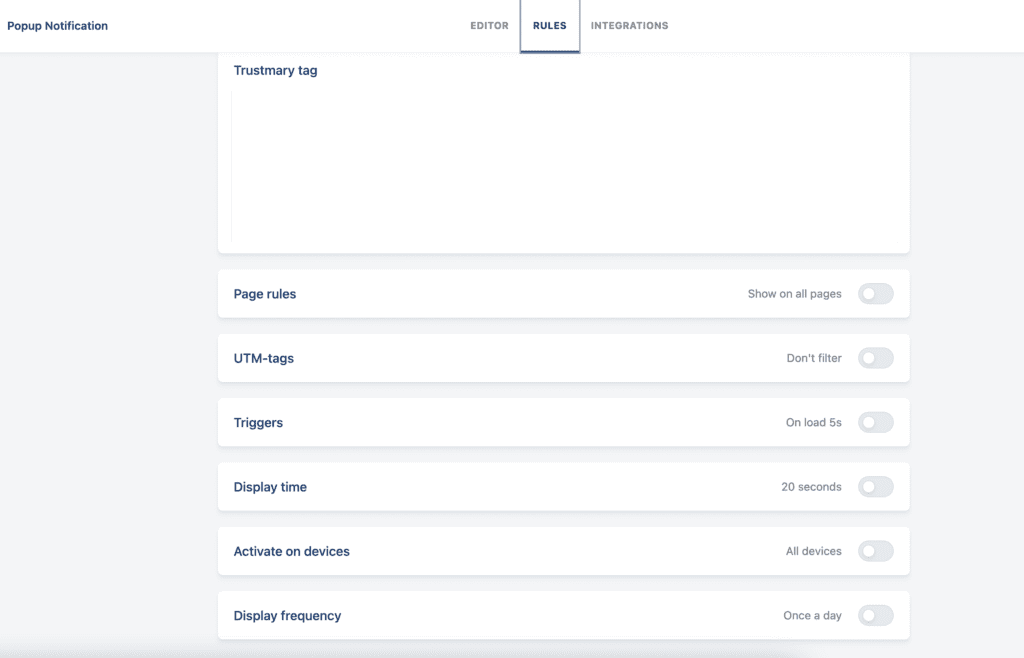
Task: Click the Popup Notification title
Action: (x=57, y=25)
